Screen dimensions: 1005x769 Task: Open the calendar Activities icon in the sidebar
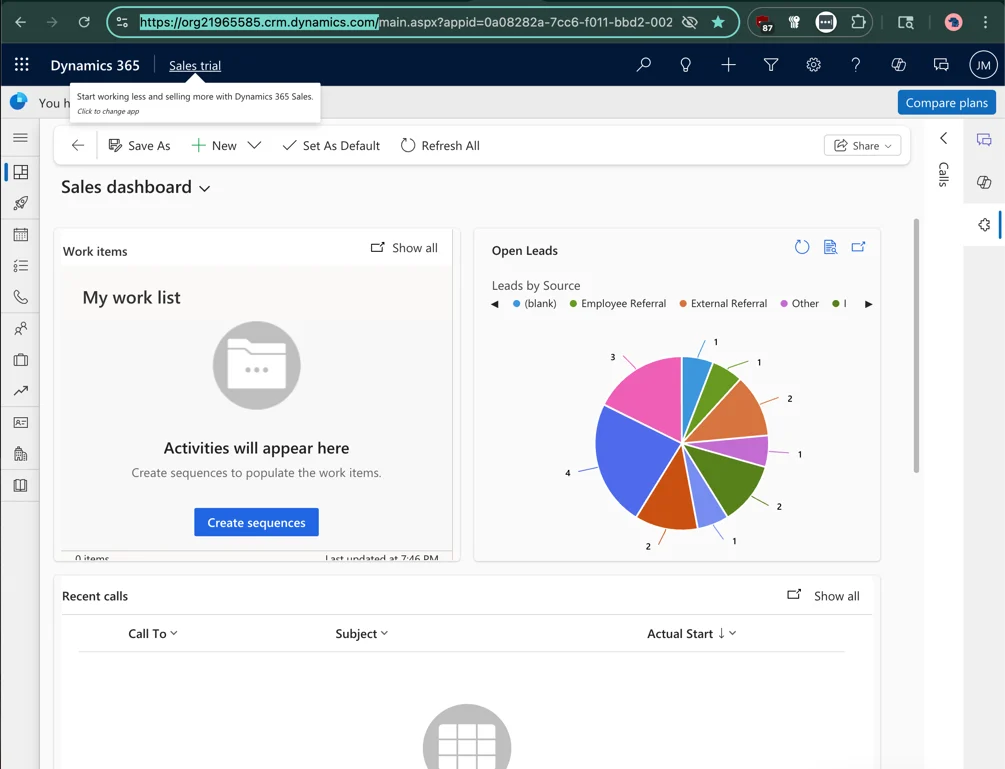point(19,234)
